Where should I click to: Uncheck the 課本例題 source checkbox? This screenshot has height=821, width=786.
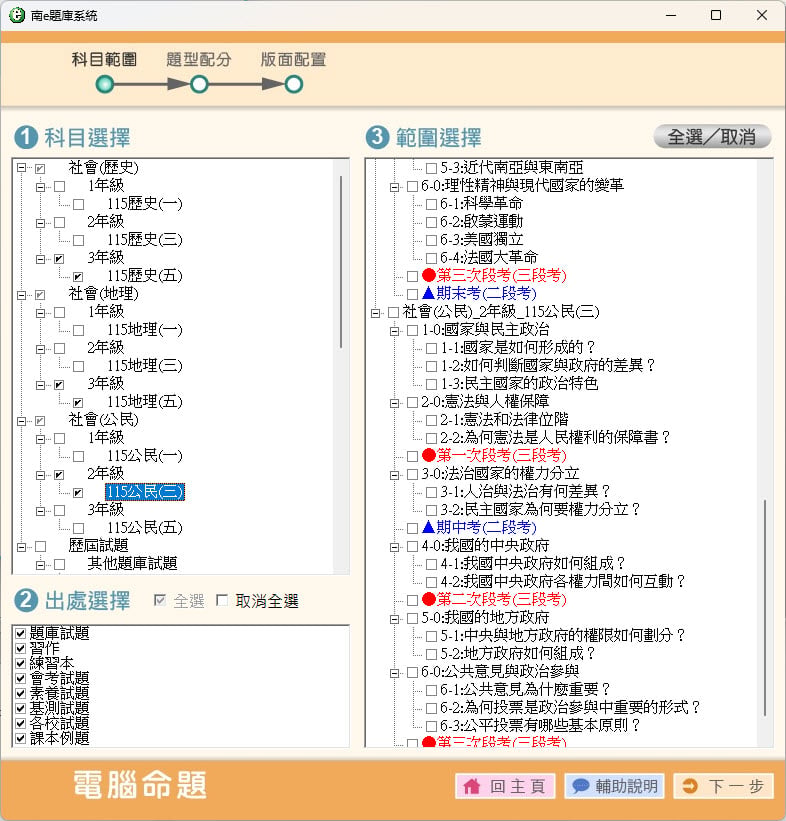coord(20,739)
